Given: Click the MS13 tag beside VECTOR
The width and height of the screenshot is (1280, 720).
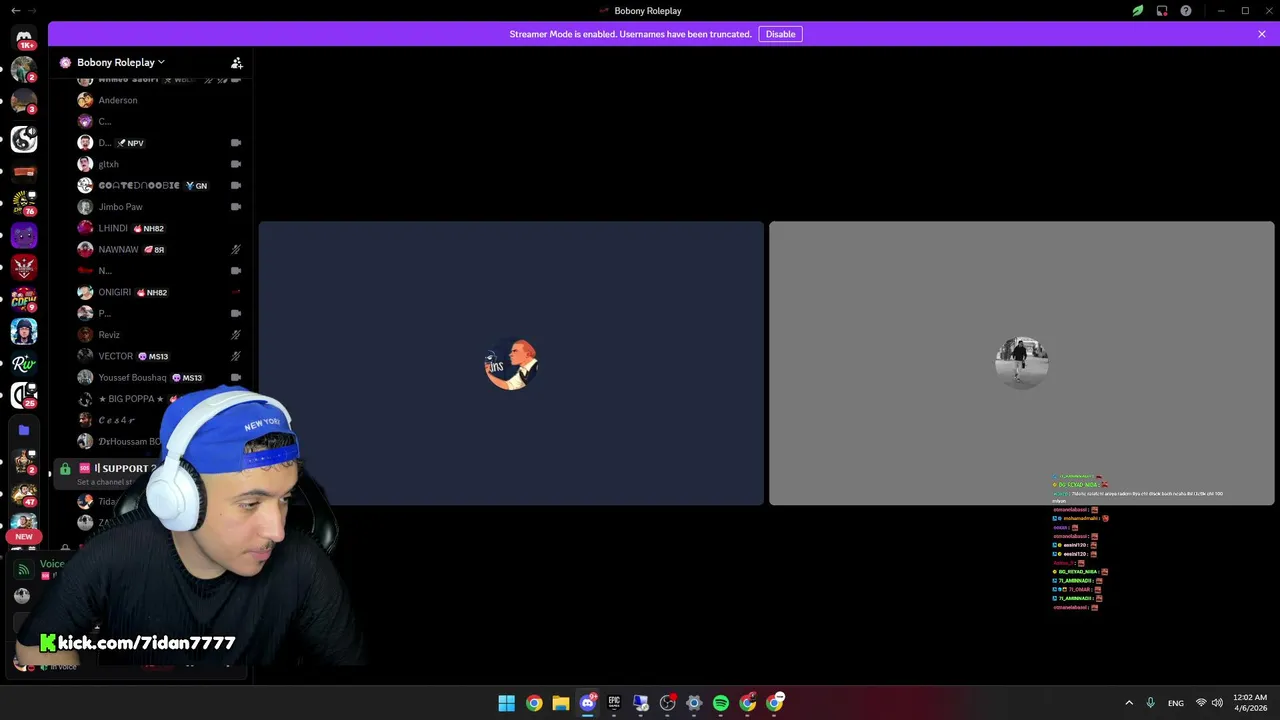Looking at the screenshot, I should (x=153, y=356).
